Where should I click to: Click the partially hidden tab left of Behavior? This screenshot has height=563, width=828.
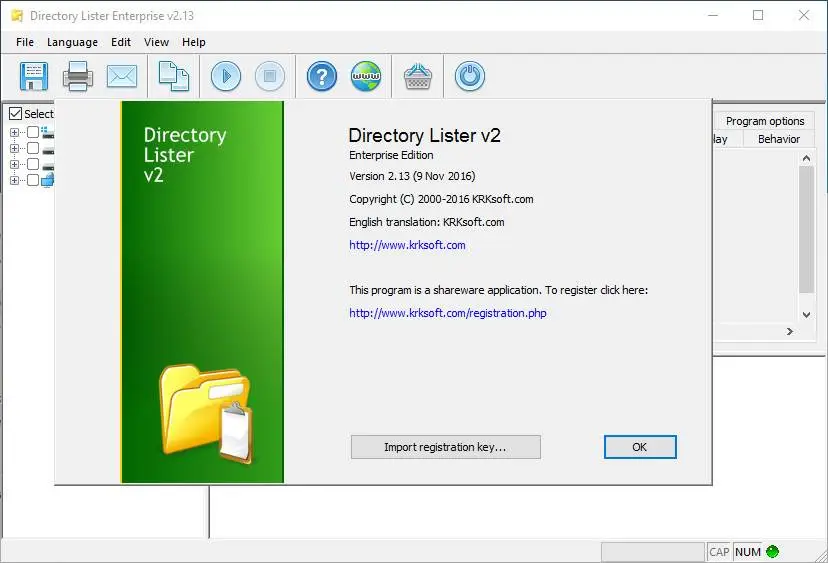coord(727,139)
